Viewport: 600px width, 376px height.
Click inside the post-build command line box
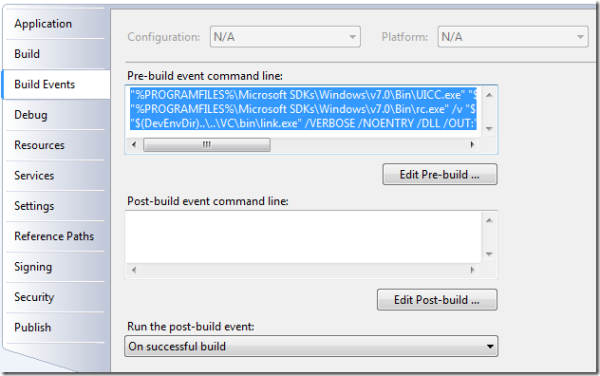(x=304, y=237)
